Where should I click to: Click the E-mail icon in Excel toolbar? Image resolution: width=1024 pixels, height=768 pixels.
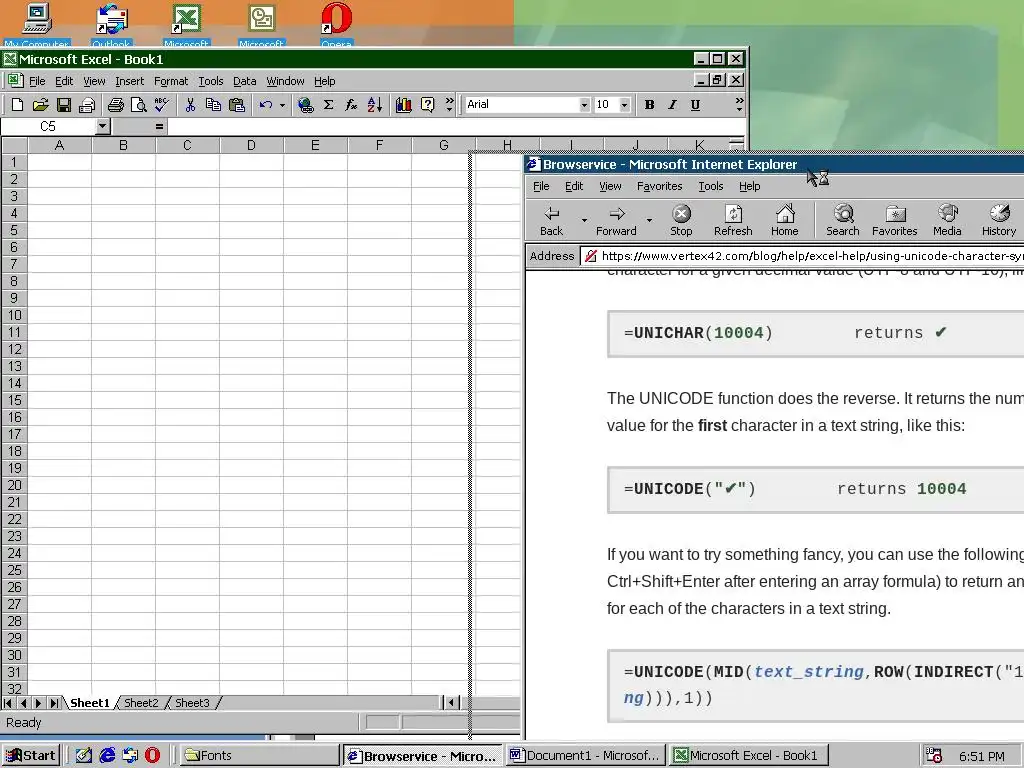pos(87,104)
